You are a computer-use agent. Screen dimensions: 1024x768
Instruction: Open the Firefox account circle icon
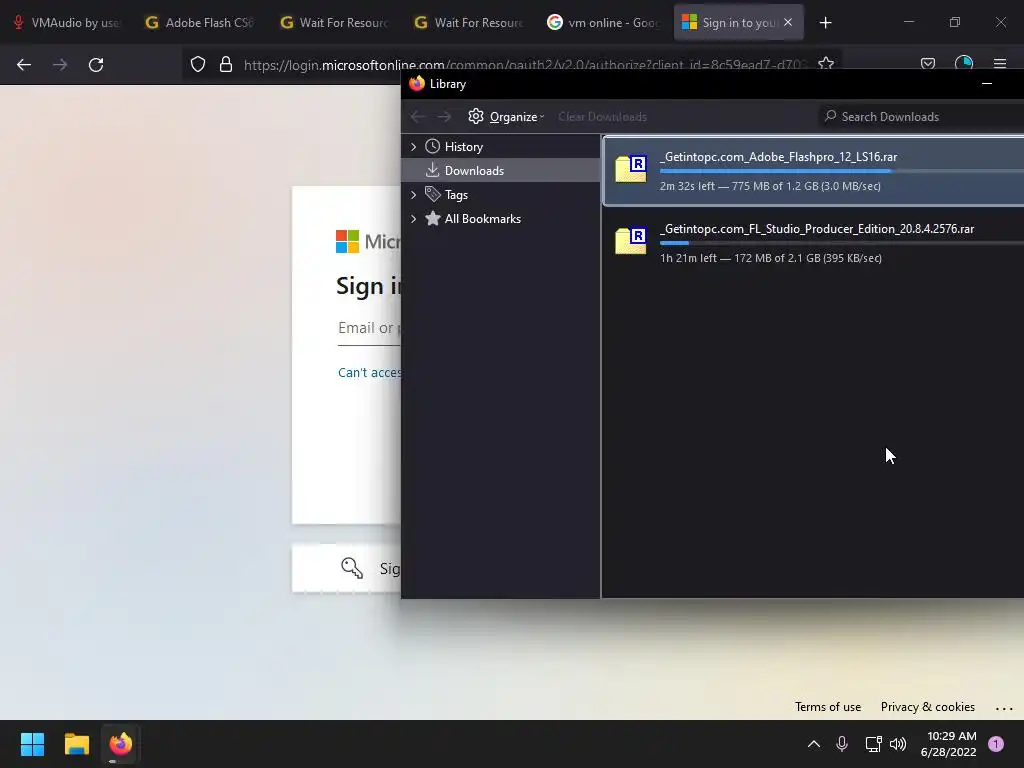(964, 63)
